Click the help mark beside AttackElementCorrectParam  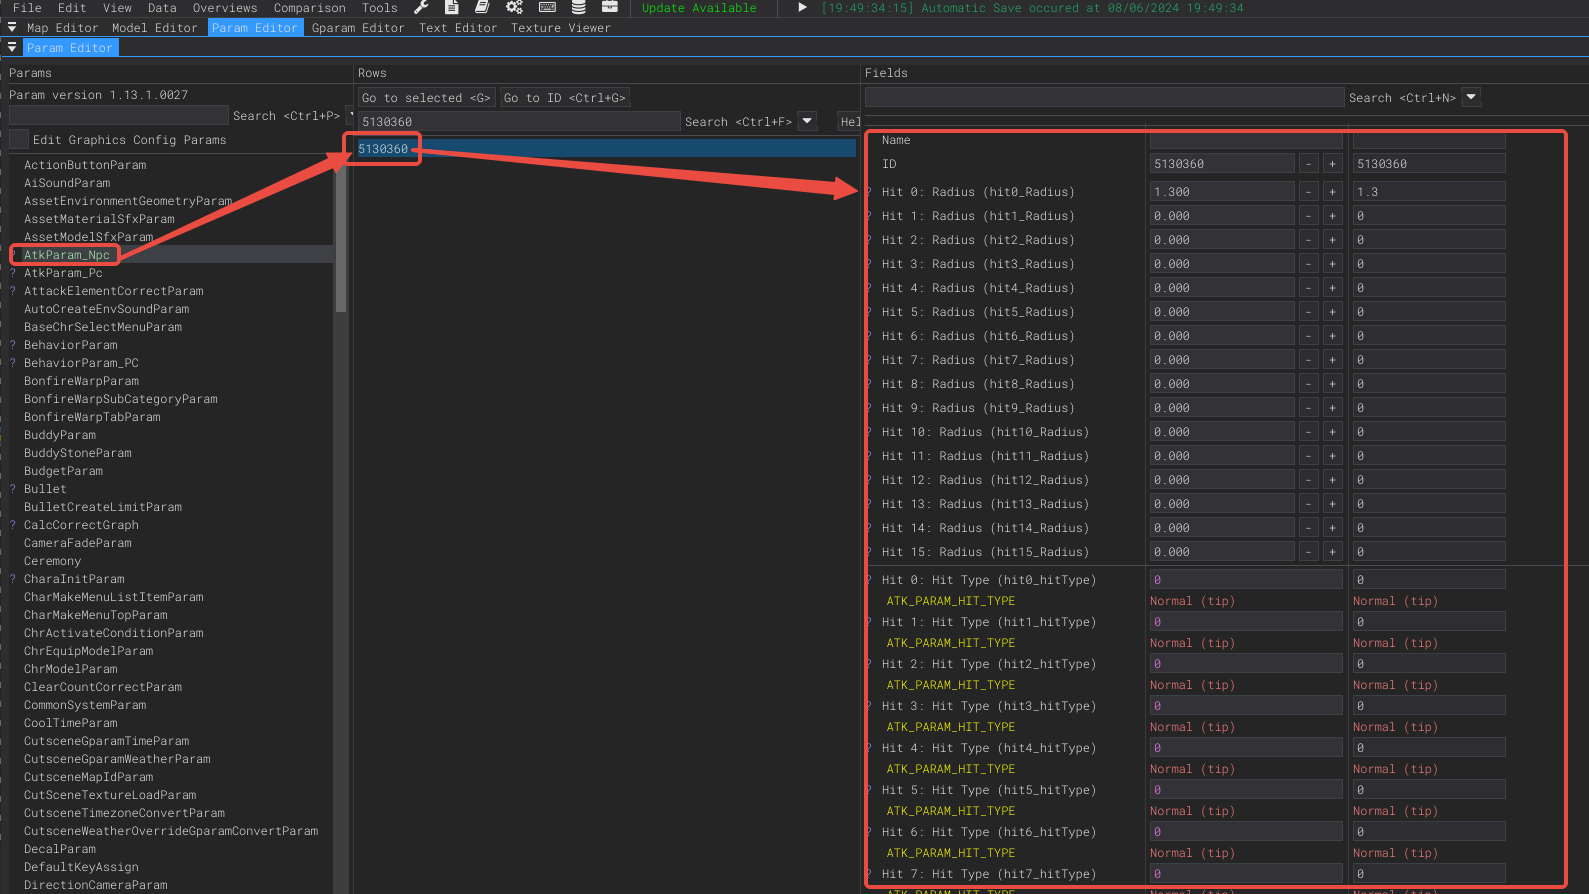pos(13,291)
